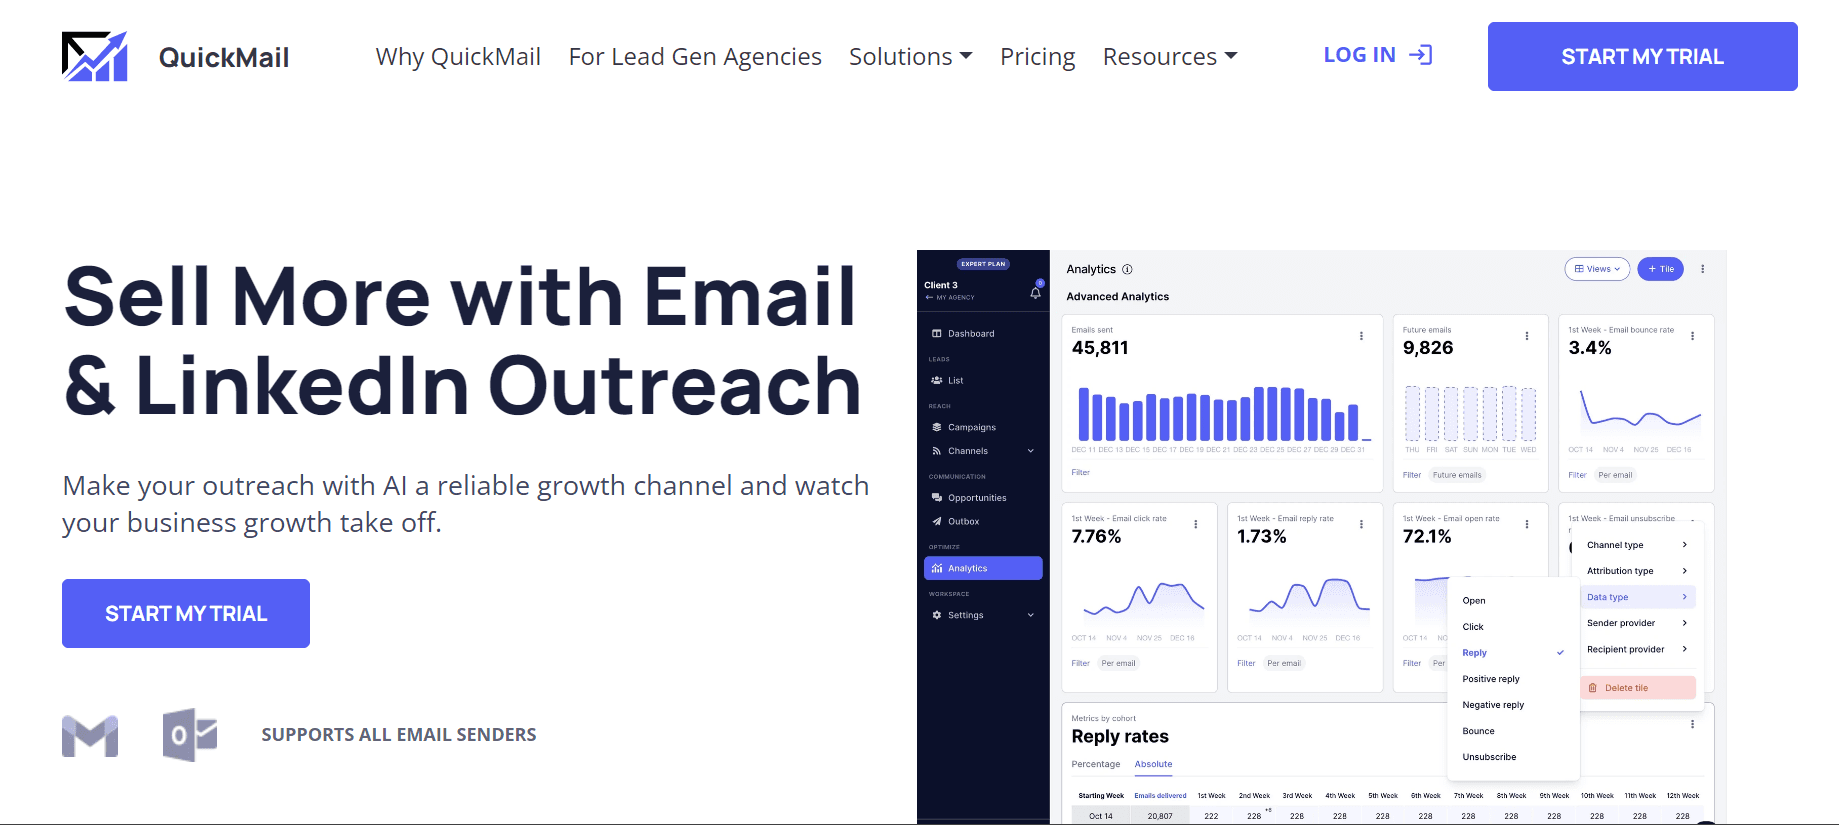The height and width of the screenshot is (825, 1839).
Task: Click the info icon beside Analytics title
Action: pyautogui.click(x=1127, y=269)
